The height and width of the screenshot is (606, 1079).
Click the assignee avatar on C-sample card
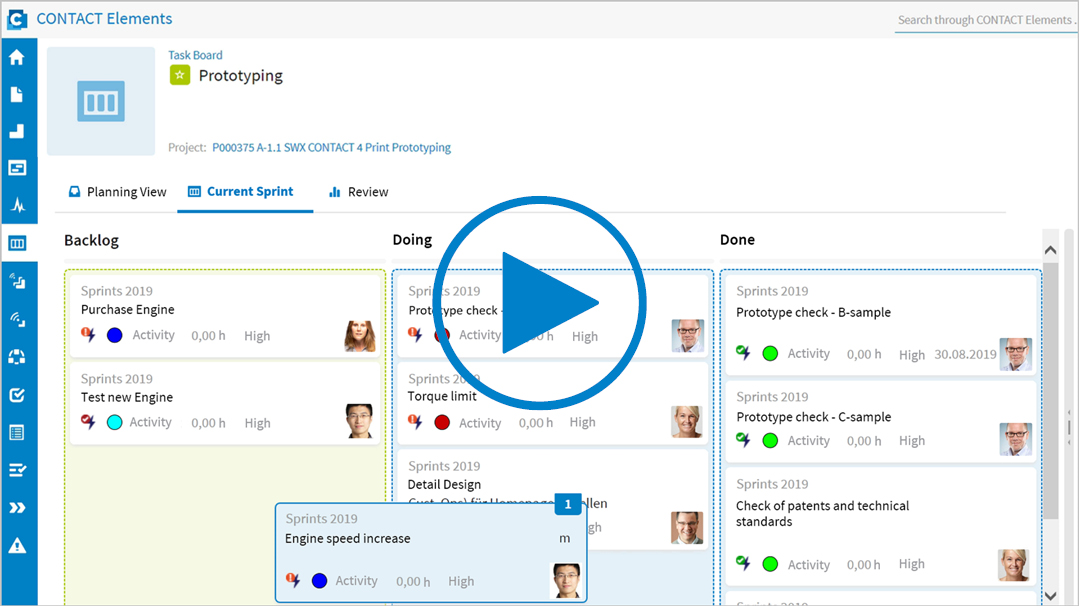pos(1016,440)
